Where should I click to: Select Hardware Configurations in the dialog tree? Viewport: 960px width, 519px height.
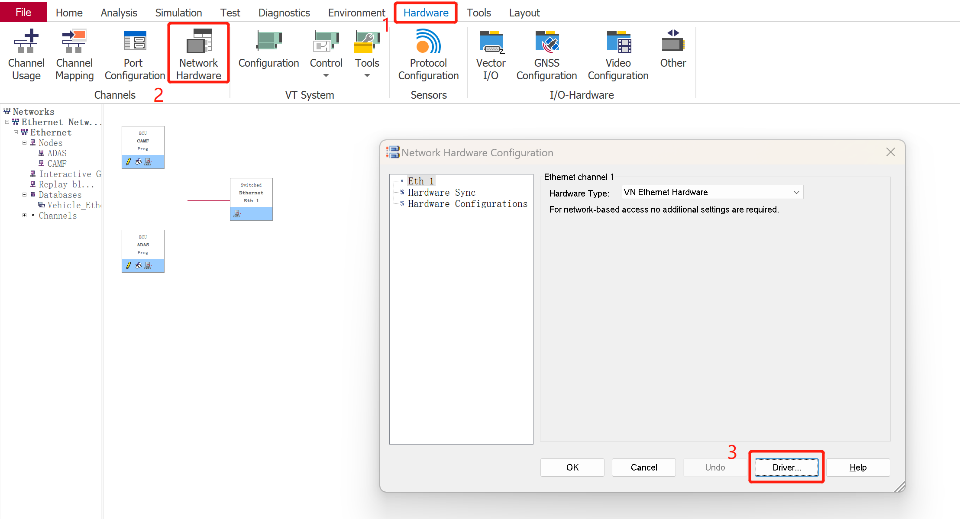467,204
